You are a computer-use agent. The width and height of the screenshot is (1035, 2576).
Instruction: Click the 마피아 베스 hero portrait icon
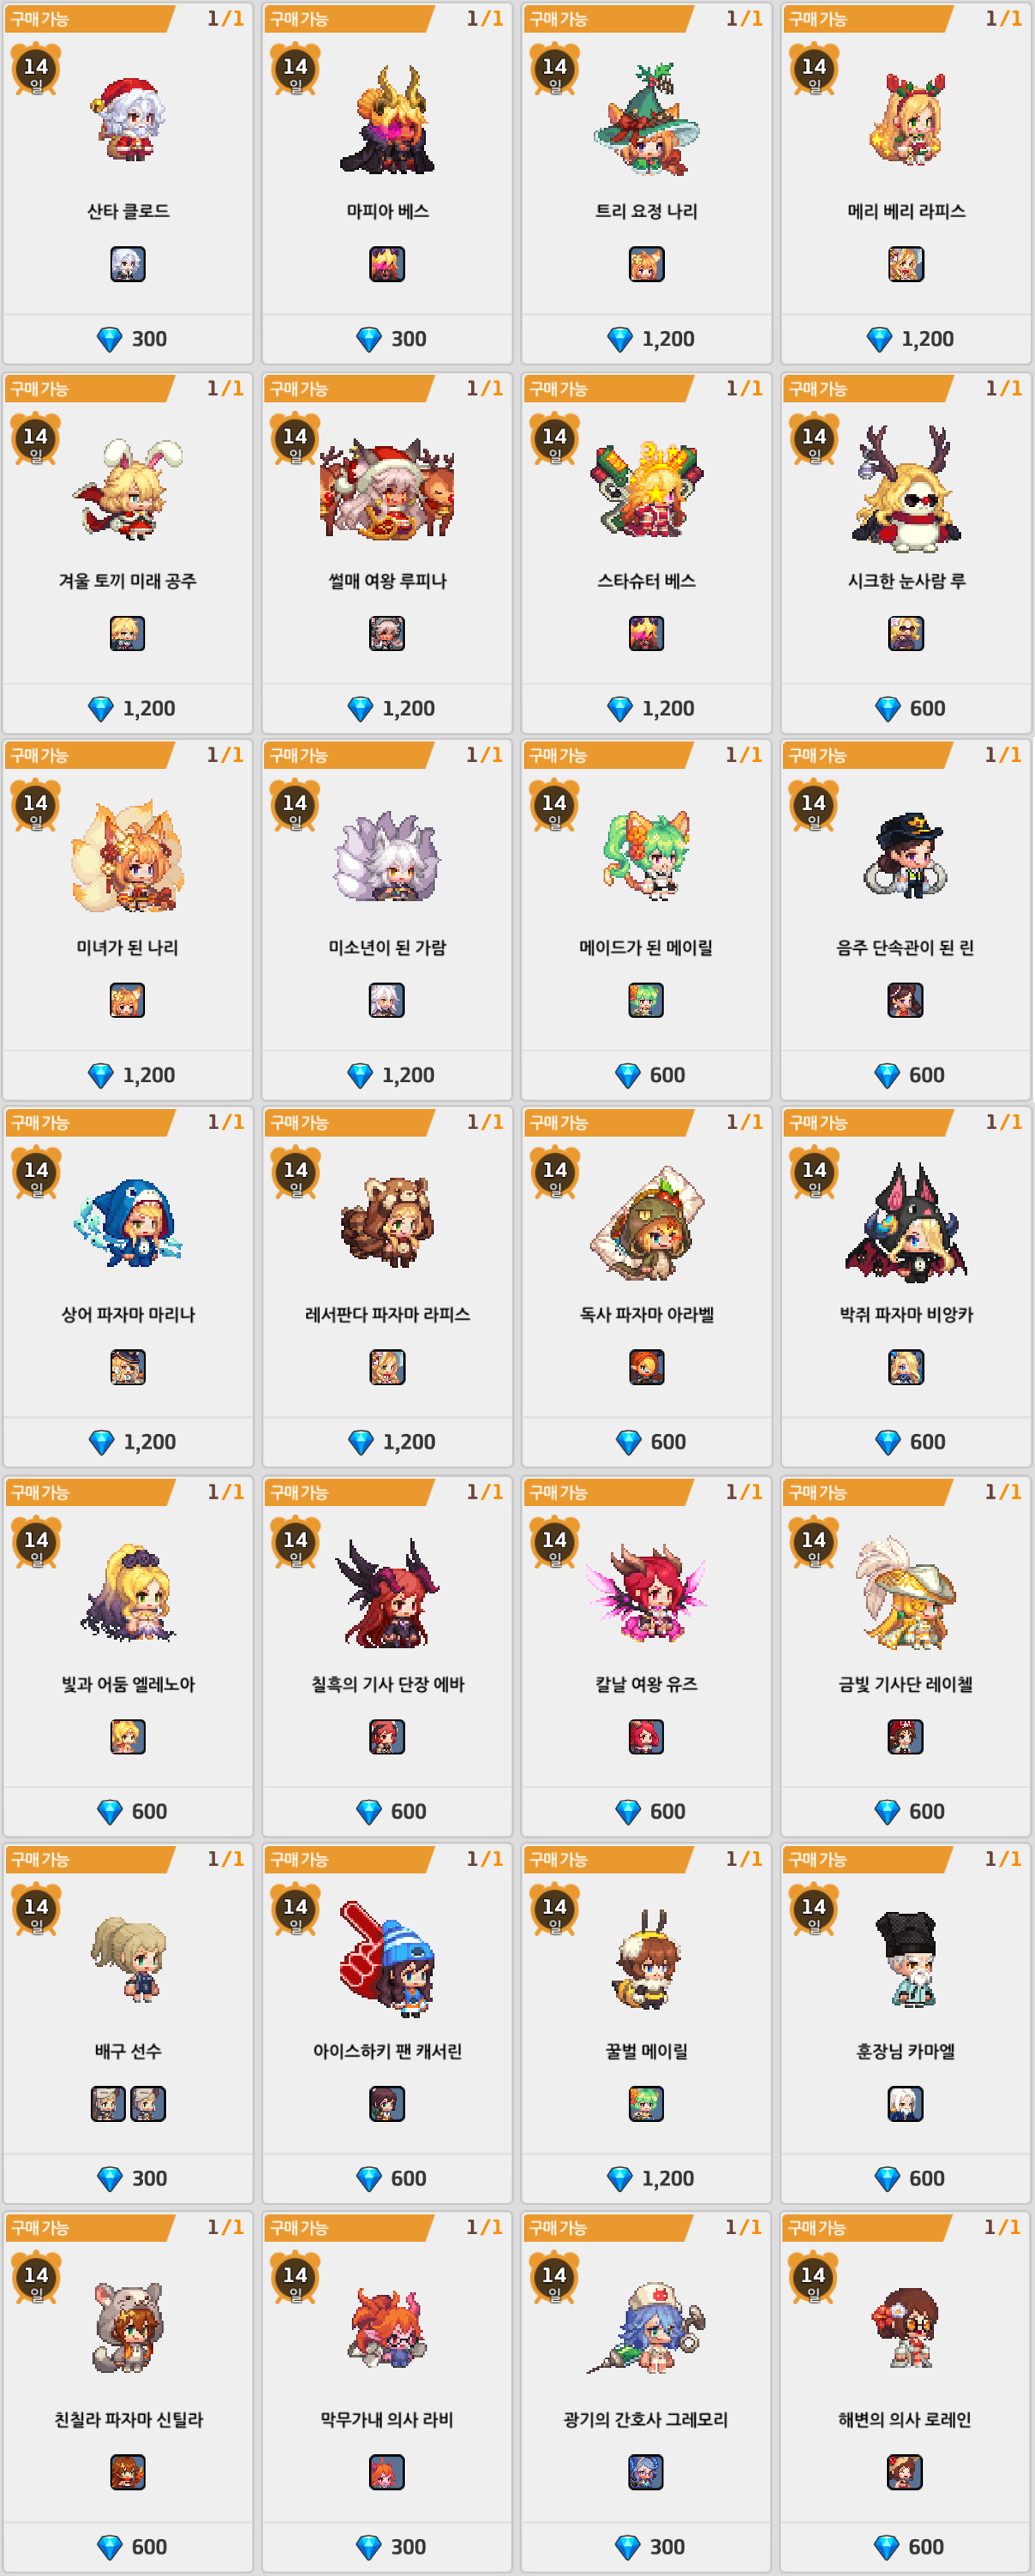pyautogui.click(x=387, y=264)
